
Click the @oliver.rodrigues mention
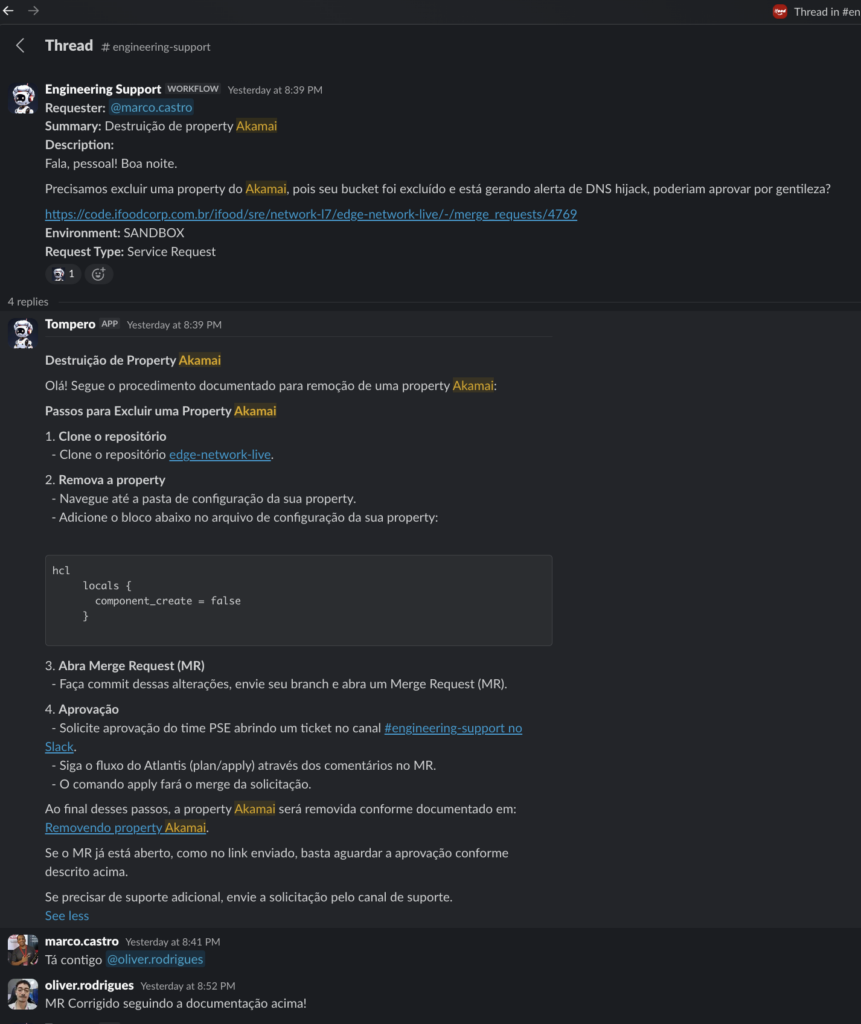[x=155, y=960]
